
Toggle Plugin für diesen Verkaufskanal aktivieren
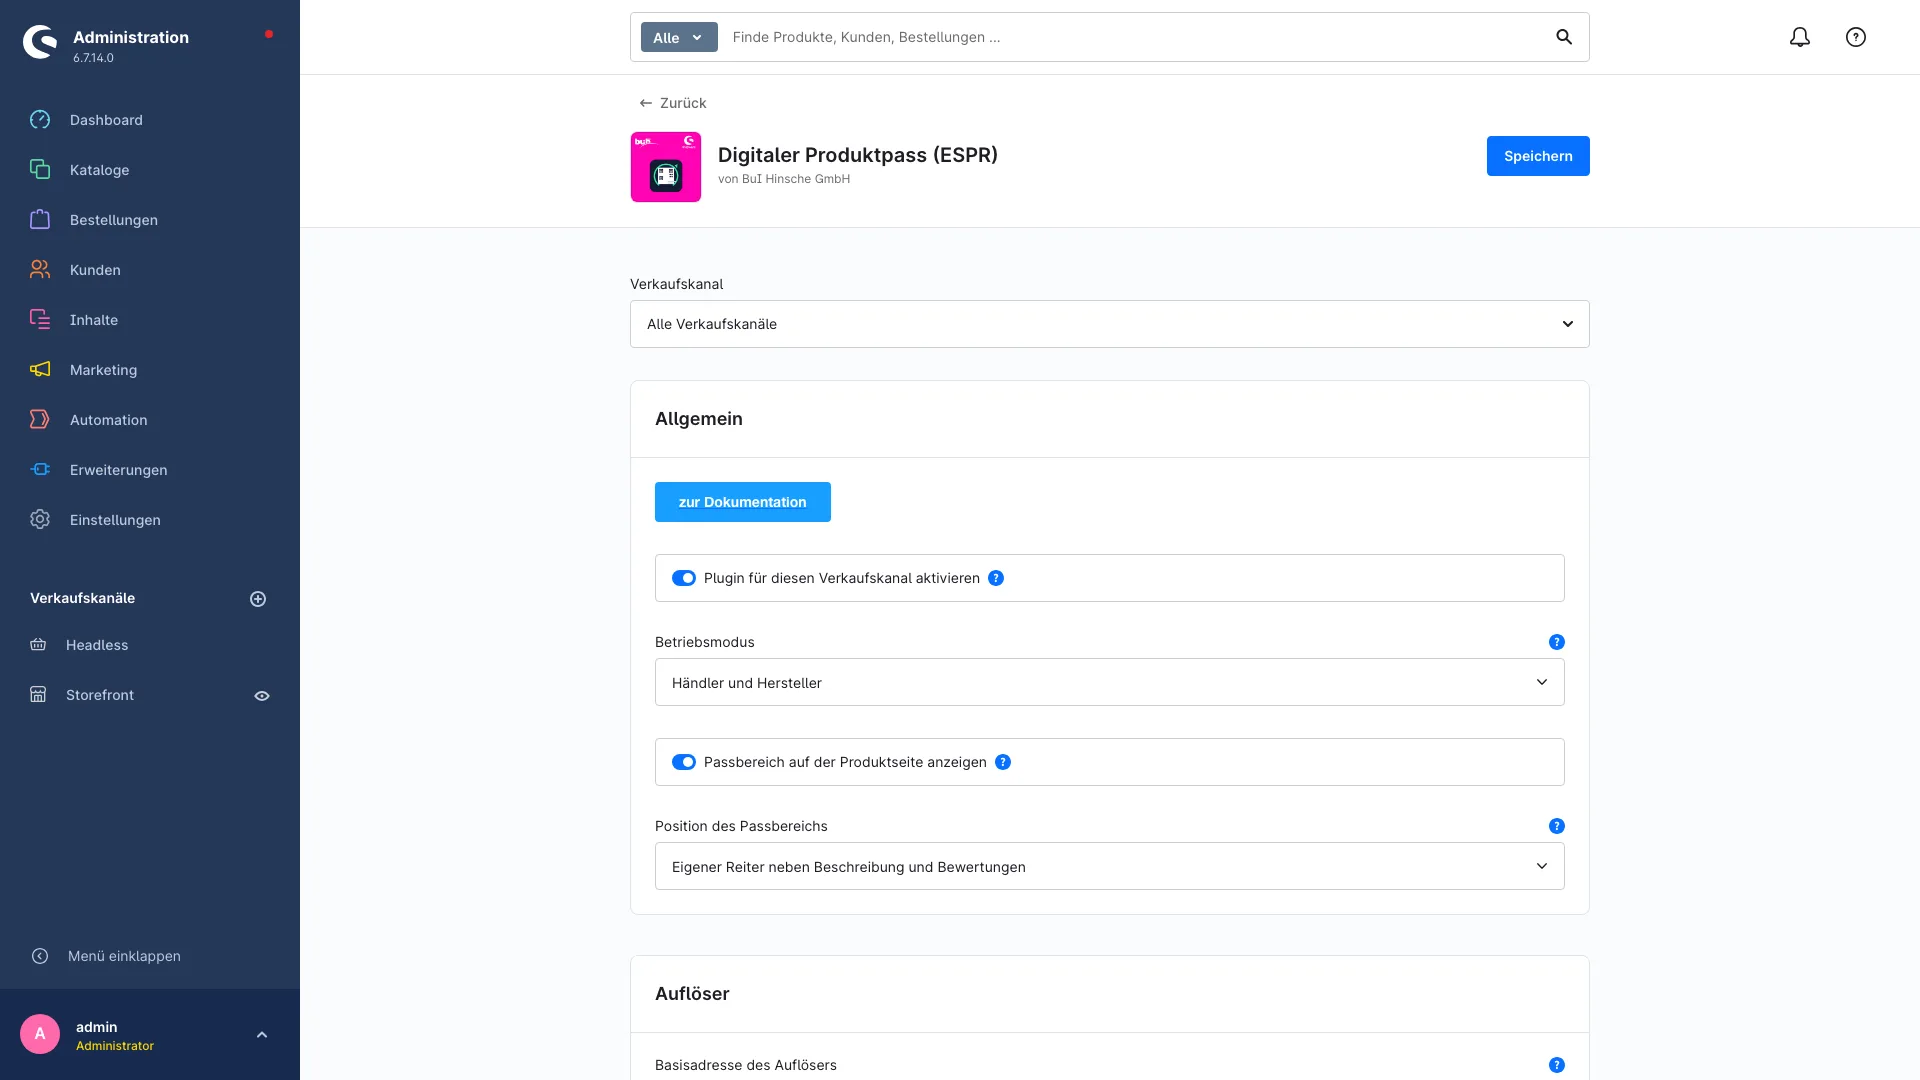[684, 578]
